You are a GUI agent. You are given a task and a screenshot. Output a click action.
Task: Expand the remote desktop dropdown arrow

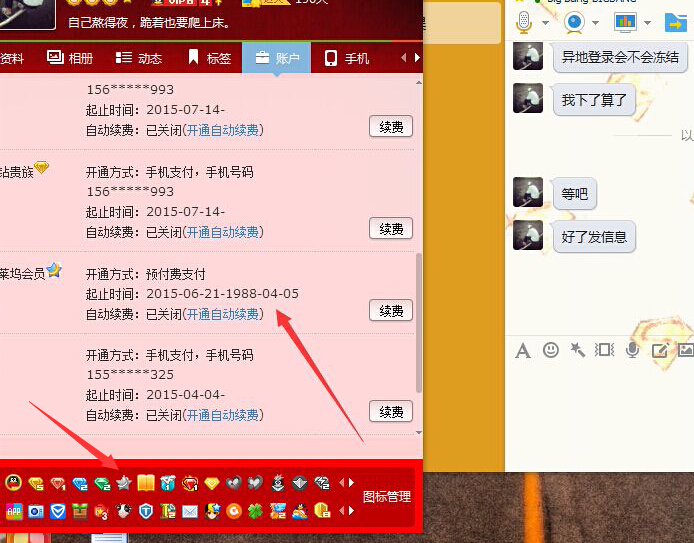[x=648, y=23]
